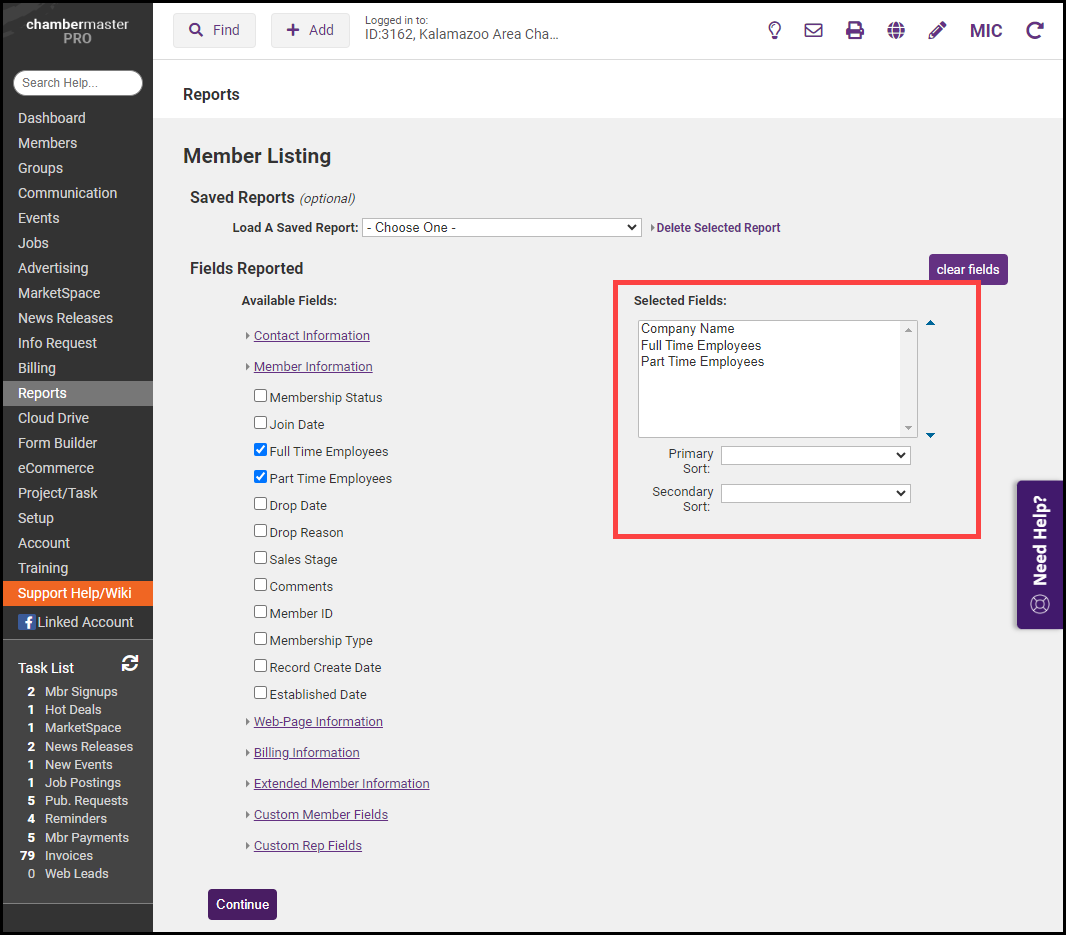
Task: Click in the Search Help input box
Action: pos(78,83)
